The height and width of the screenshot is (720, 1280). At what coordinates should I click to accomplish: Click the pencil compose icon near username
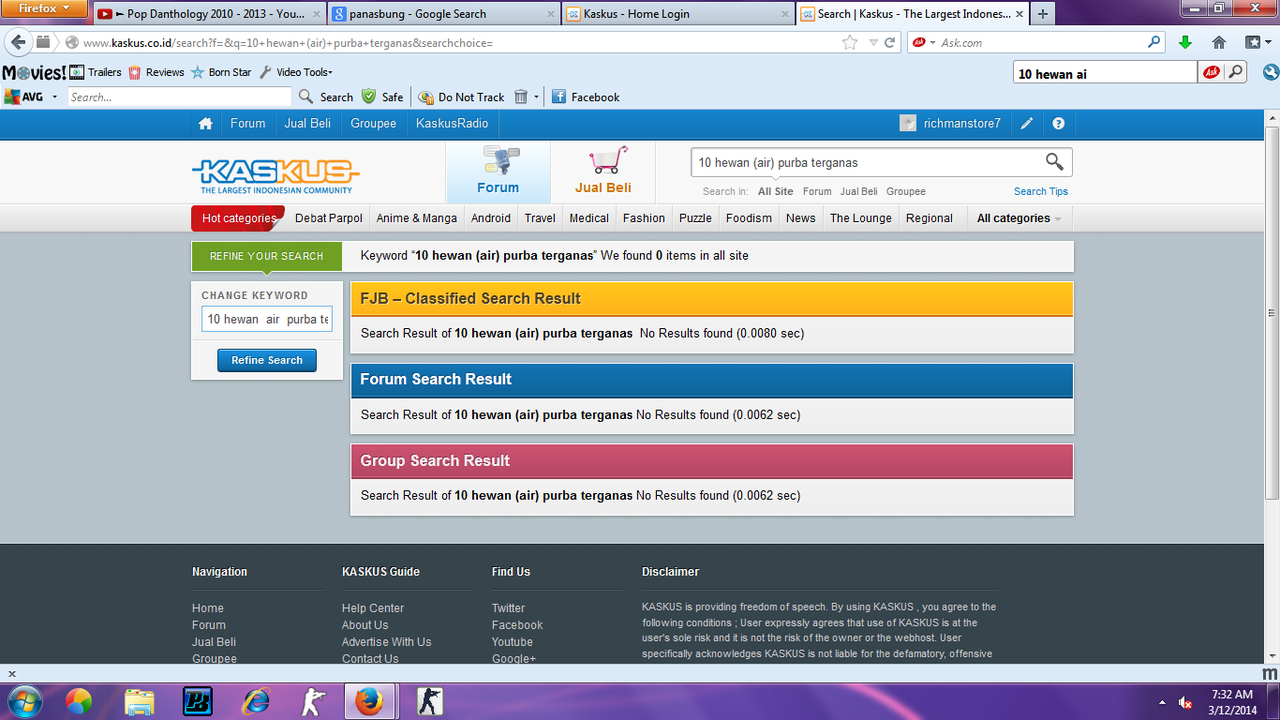coord(1027,124)
